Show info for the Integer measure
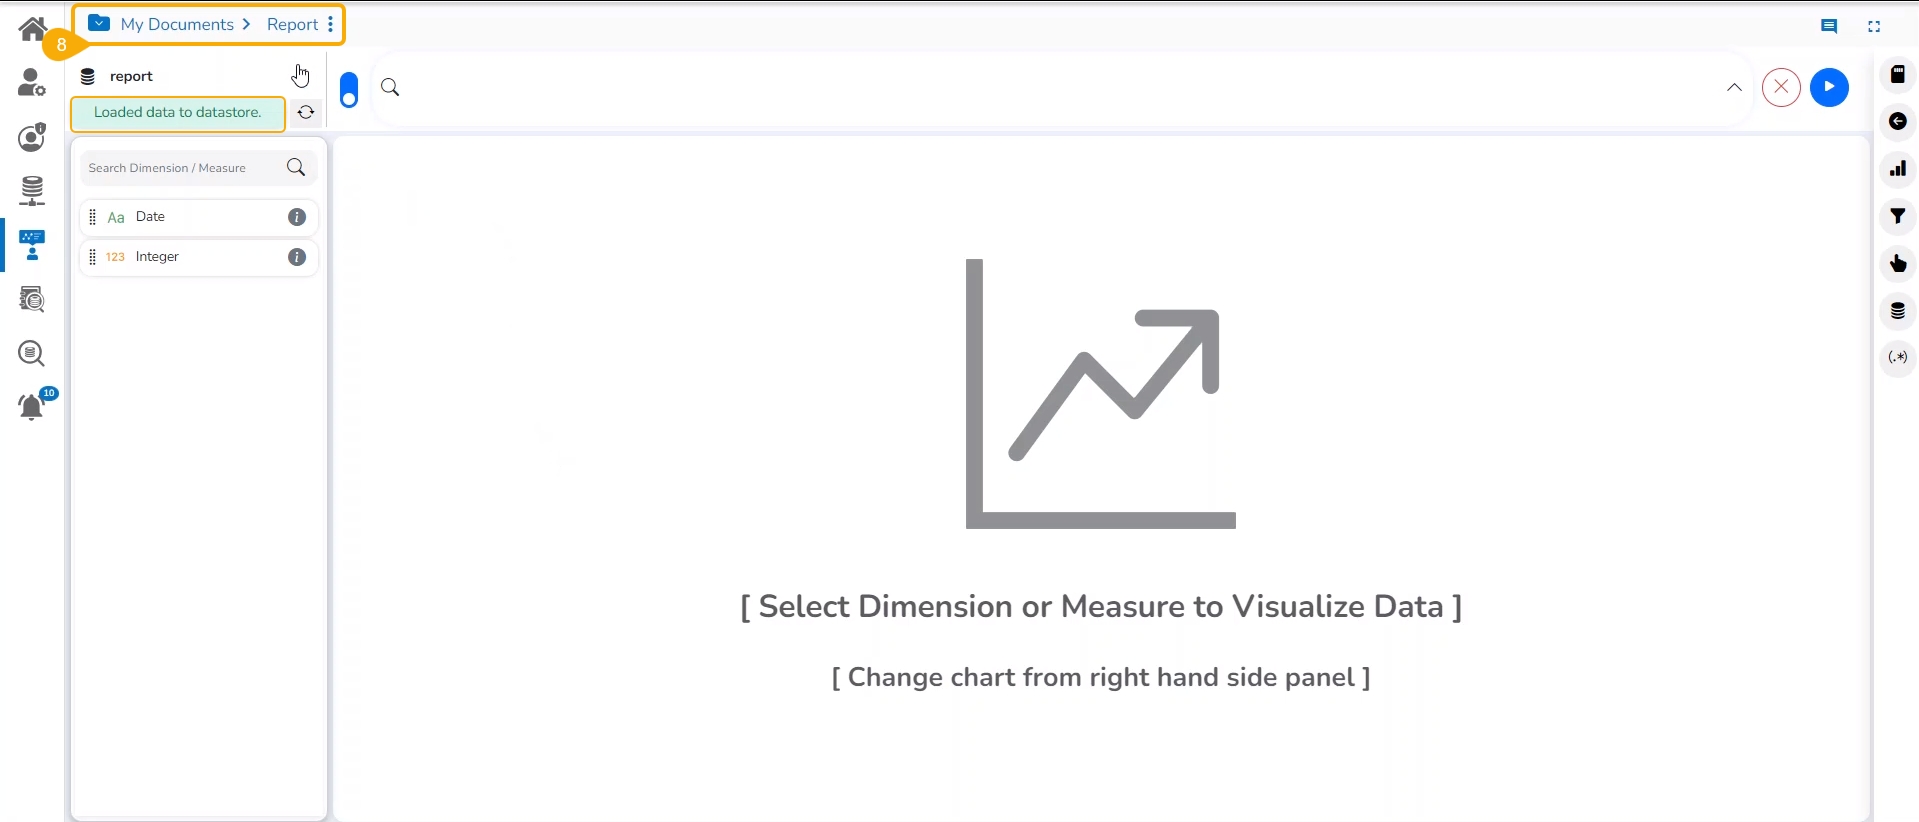The width and height of the screenshot is (1919, 822). click(x=297, y=257)
